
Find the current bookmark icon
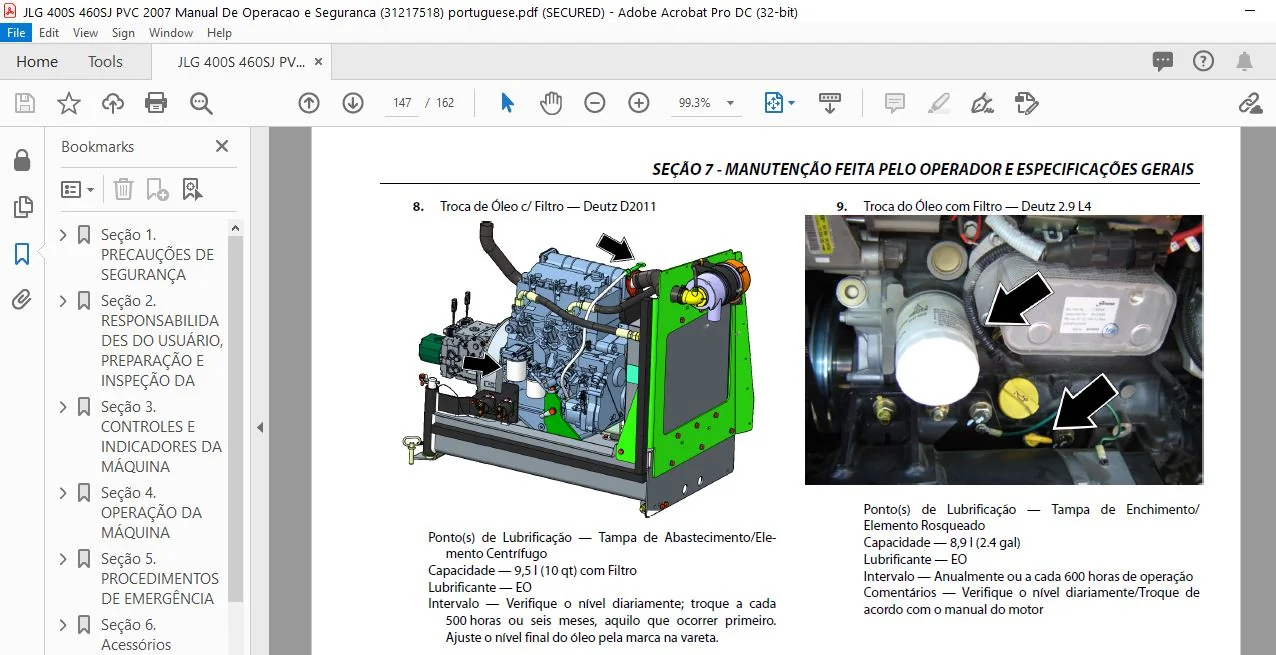[x=192, y=189]
